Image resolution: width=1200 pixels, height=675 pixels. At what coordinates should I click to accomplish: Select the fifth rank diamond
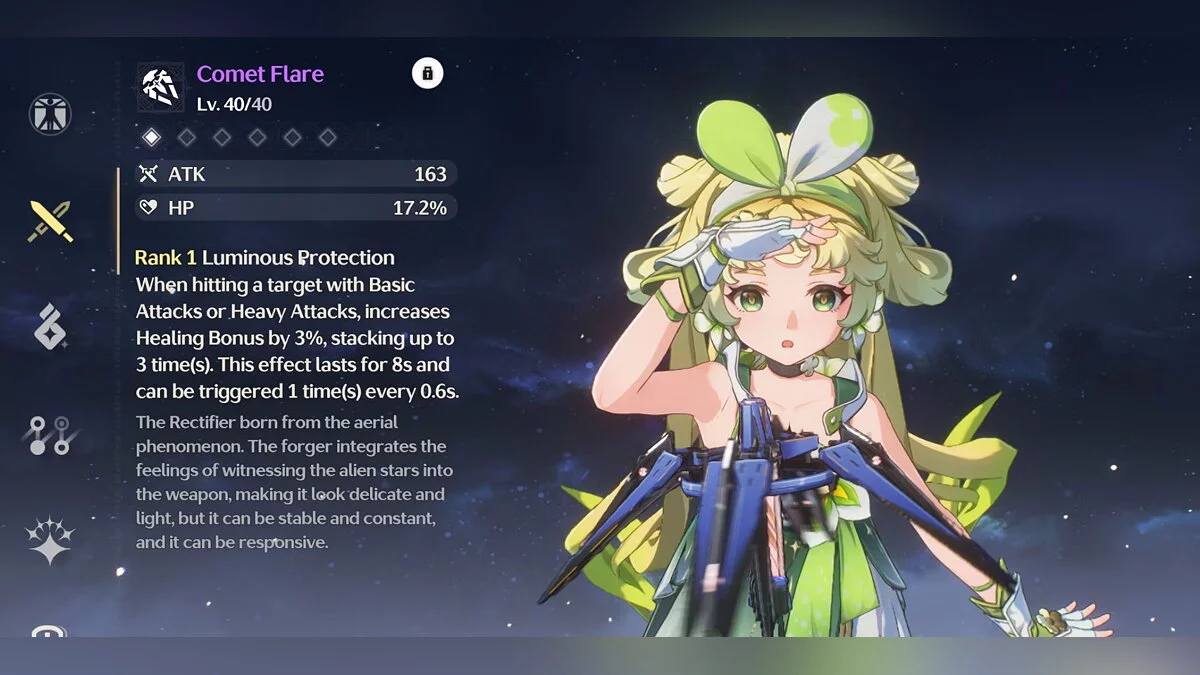(x=292, y=137)
